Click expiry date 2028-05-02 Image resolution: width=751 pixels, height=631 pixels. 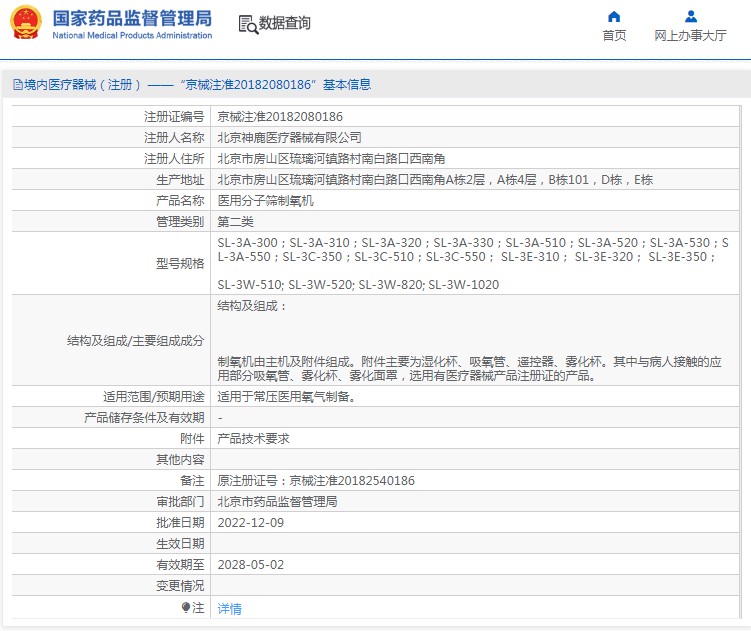(250, 565)
